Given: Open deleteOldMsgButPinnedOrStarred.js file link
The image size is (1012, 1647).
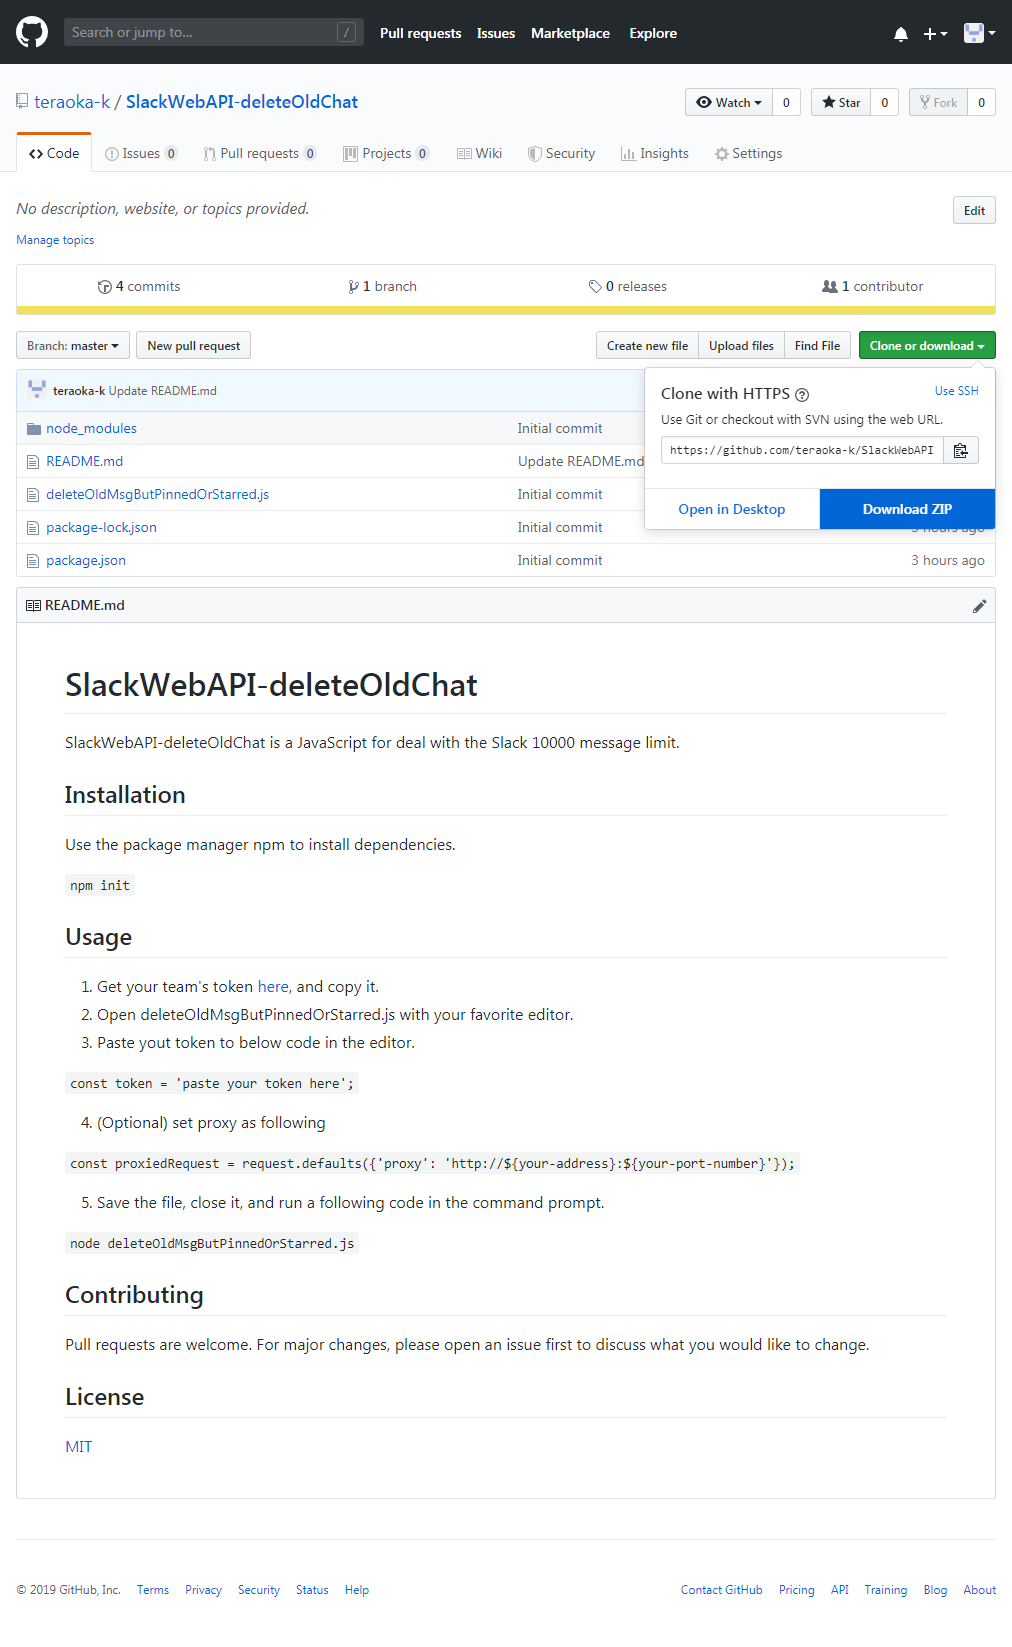Looking at the screenshot, I should pyautogui.click(x=157, y=495).
